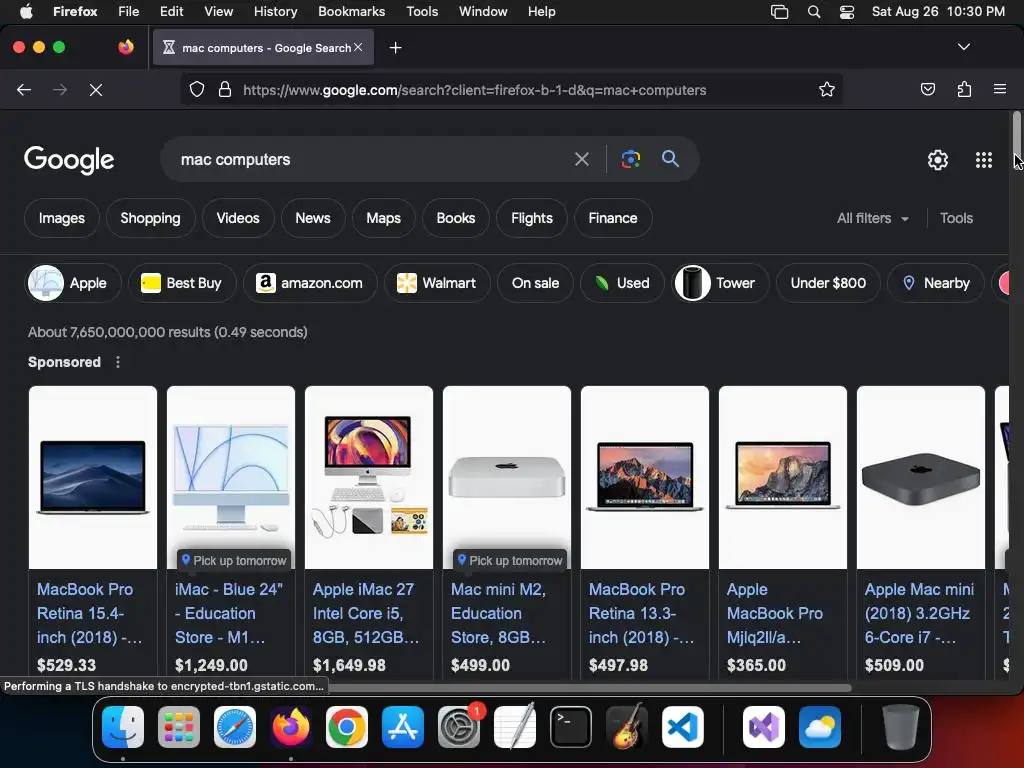Search by image with Google Lens icon

pyautogui.click(x=630, y=159)
